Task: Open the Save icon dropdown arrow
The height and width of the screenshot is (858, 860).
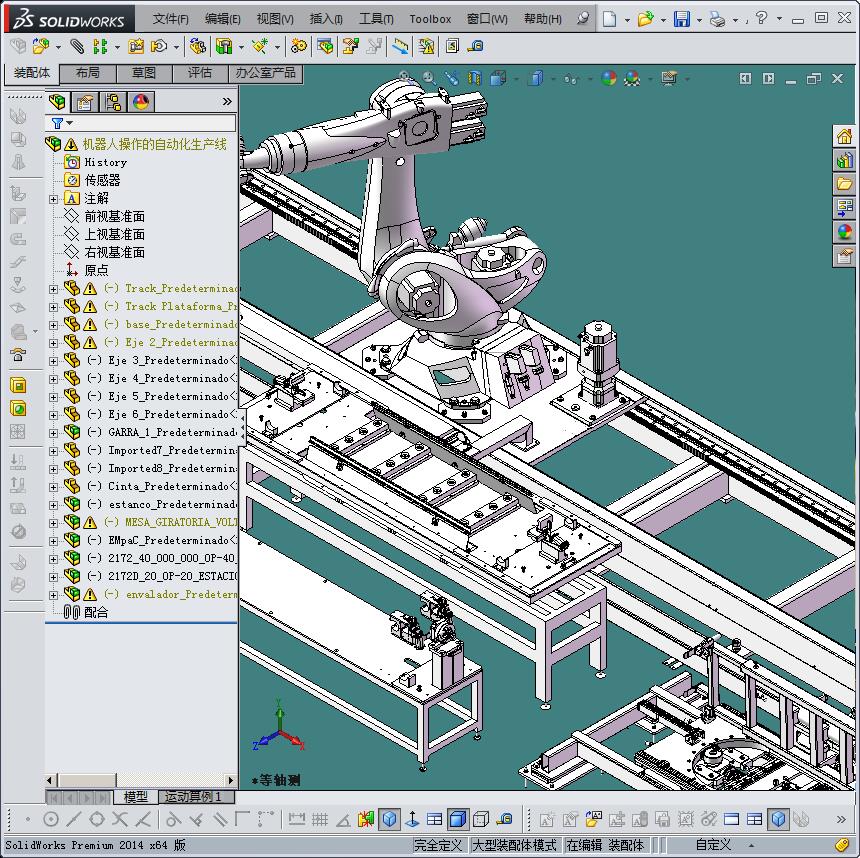Action: point(699,20)
